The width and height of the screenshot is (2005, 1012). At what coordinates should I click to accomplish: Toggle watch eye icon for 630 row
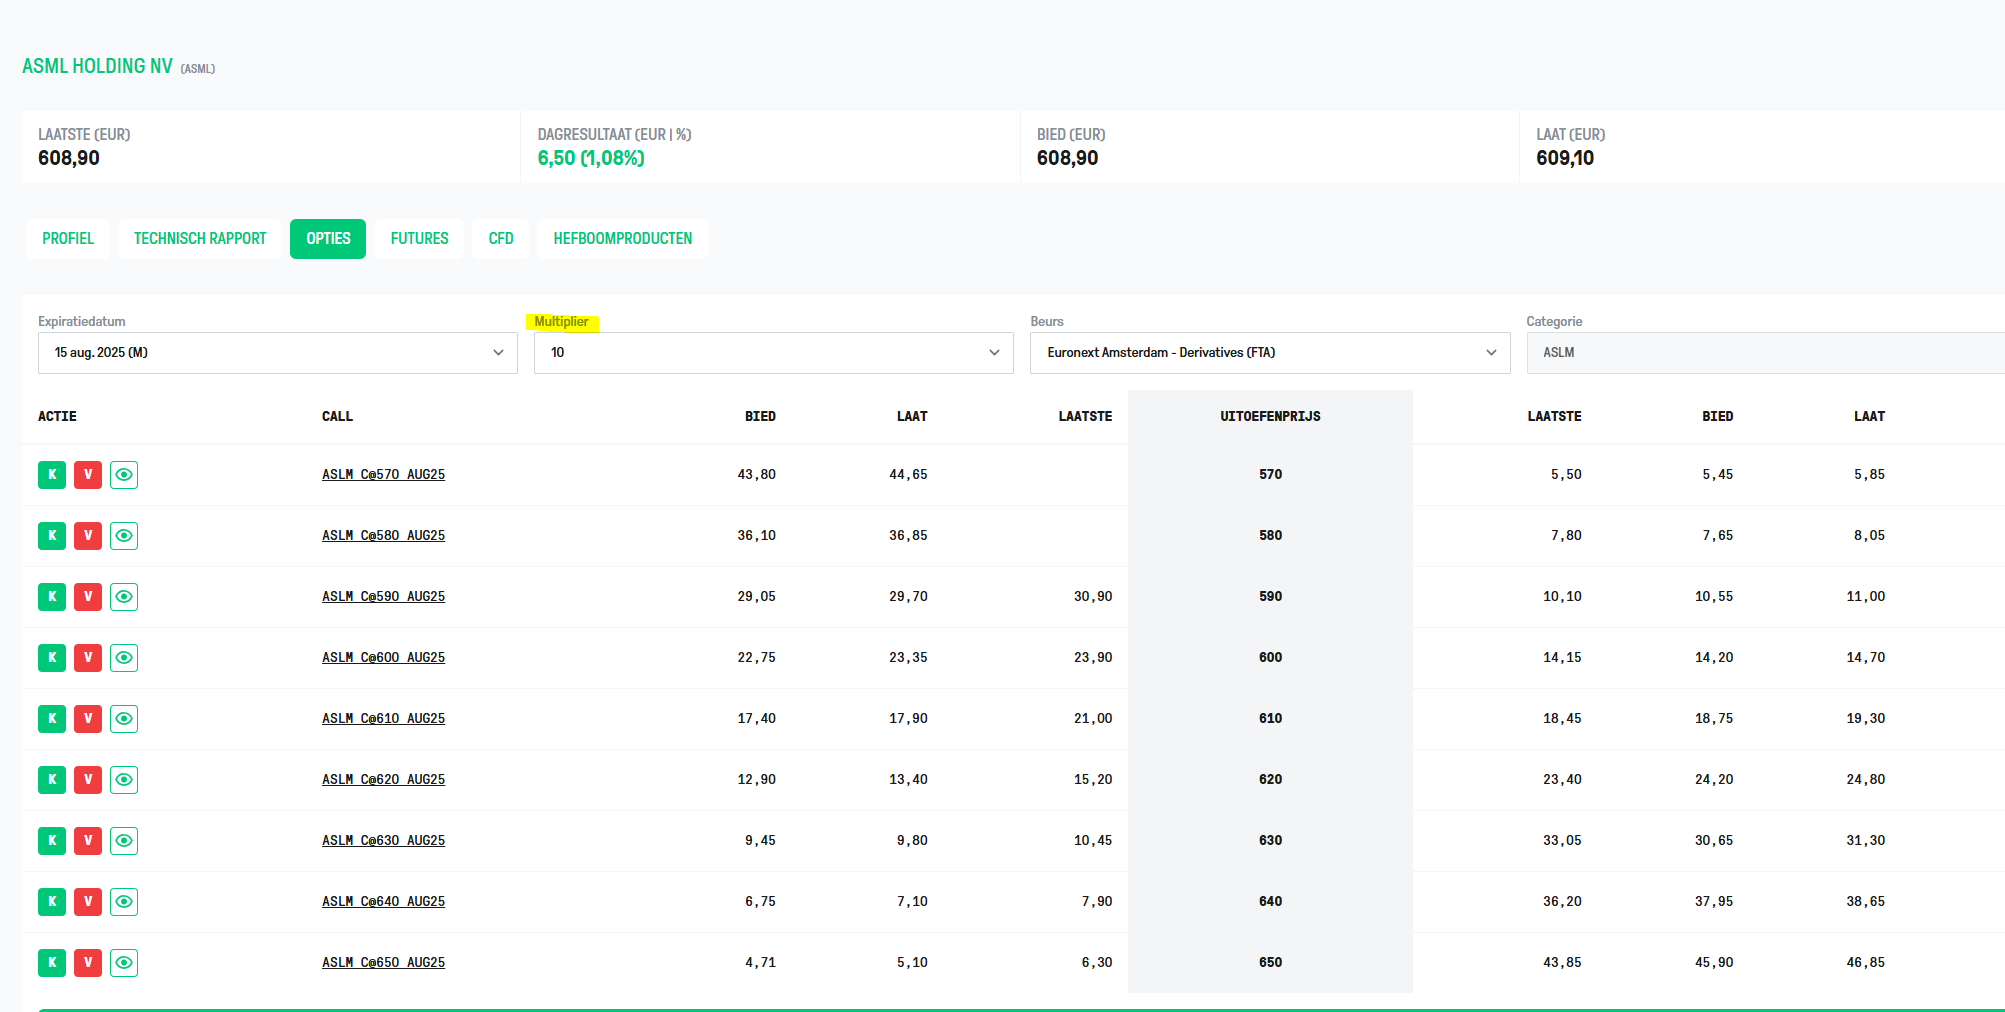click(x=124, y=841)
